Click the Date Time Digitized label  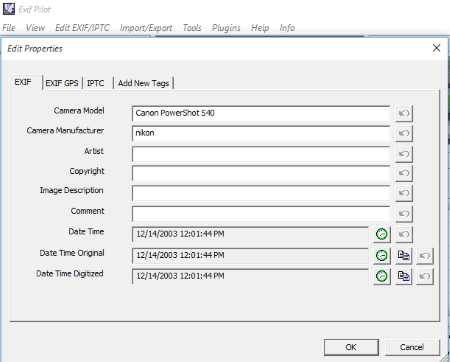(70, 274)
